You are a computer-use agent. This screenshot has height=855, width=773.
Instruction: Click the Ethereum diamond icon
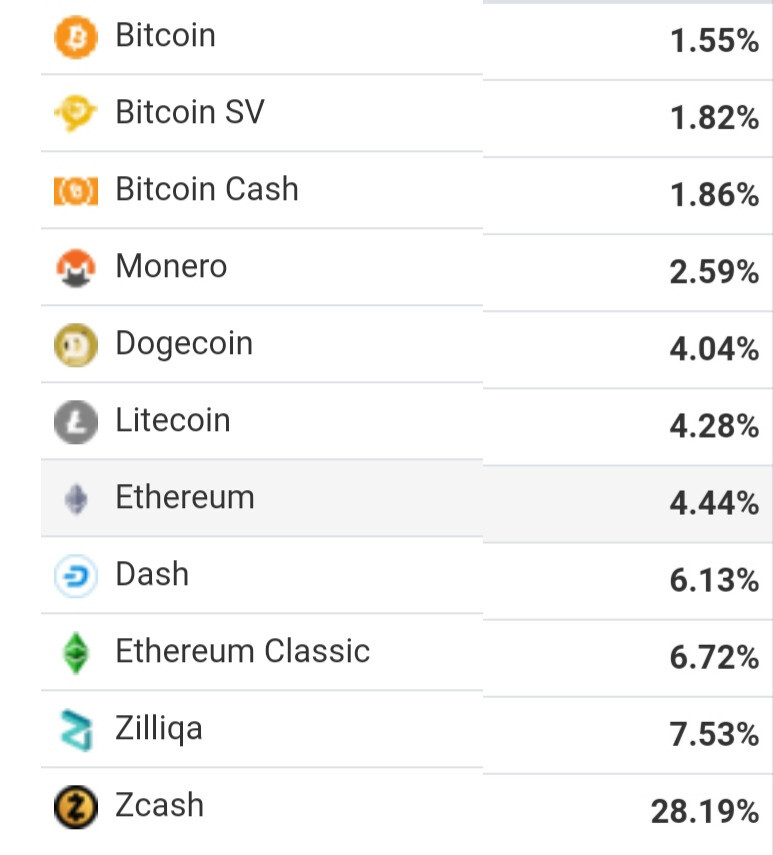[x=76, y=499]
